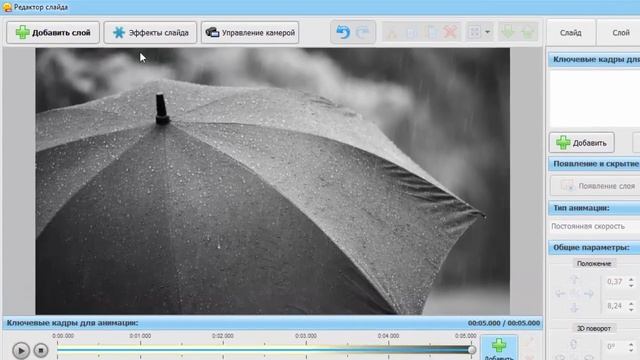
Task: Click the '00:05.000 / 00:05.000' time readout
Action: 504,323
